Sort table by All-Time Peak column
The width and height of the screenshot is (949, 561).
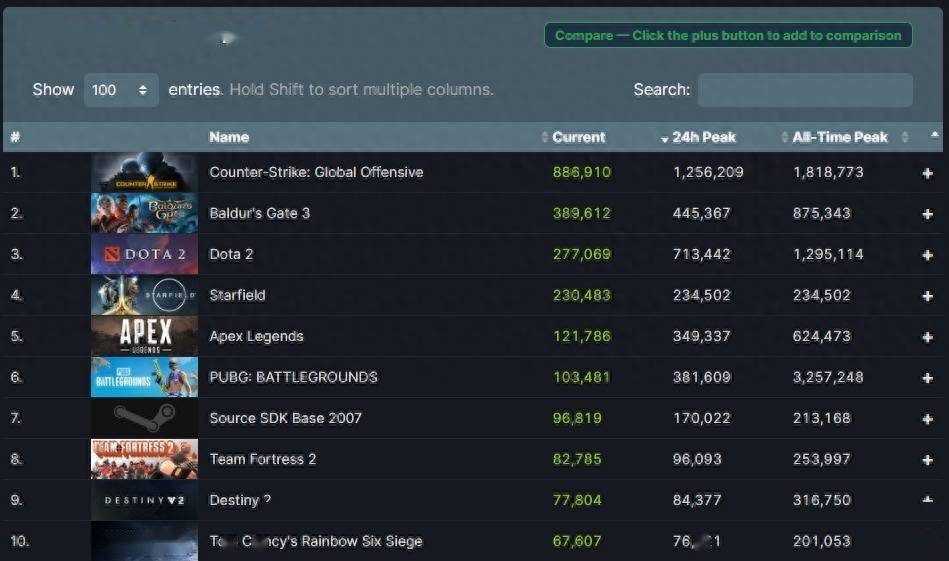[x=840, y=137]
